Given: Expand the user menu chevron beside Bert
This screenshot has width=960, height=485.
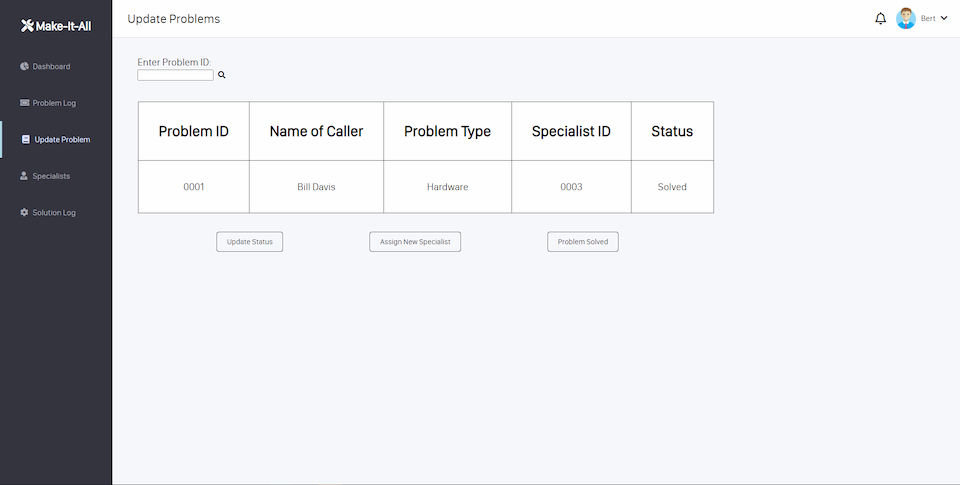Looking at the screenshot, I should [944, 19].
